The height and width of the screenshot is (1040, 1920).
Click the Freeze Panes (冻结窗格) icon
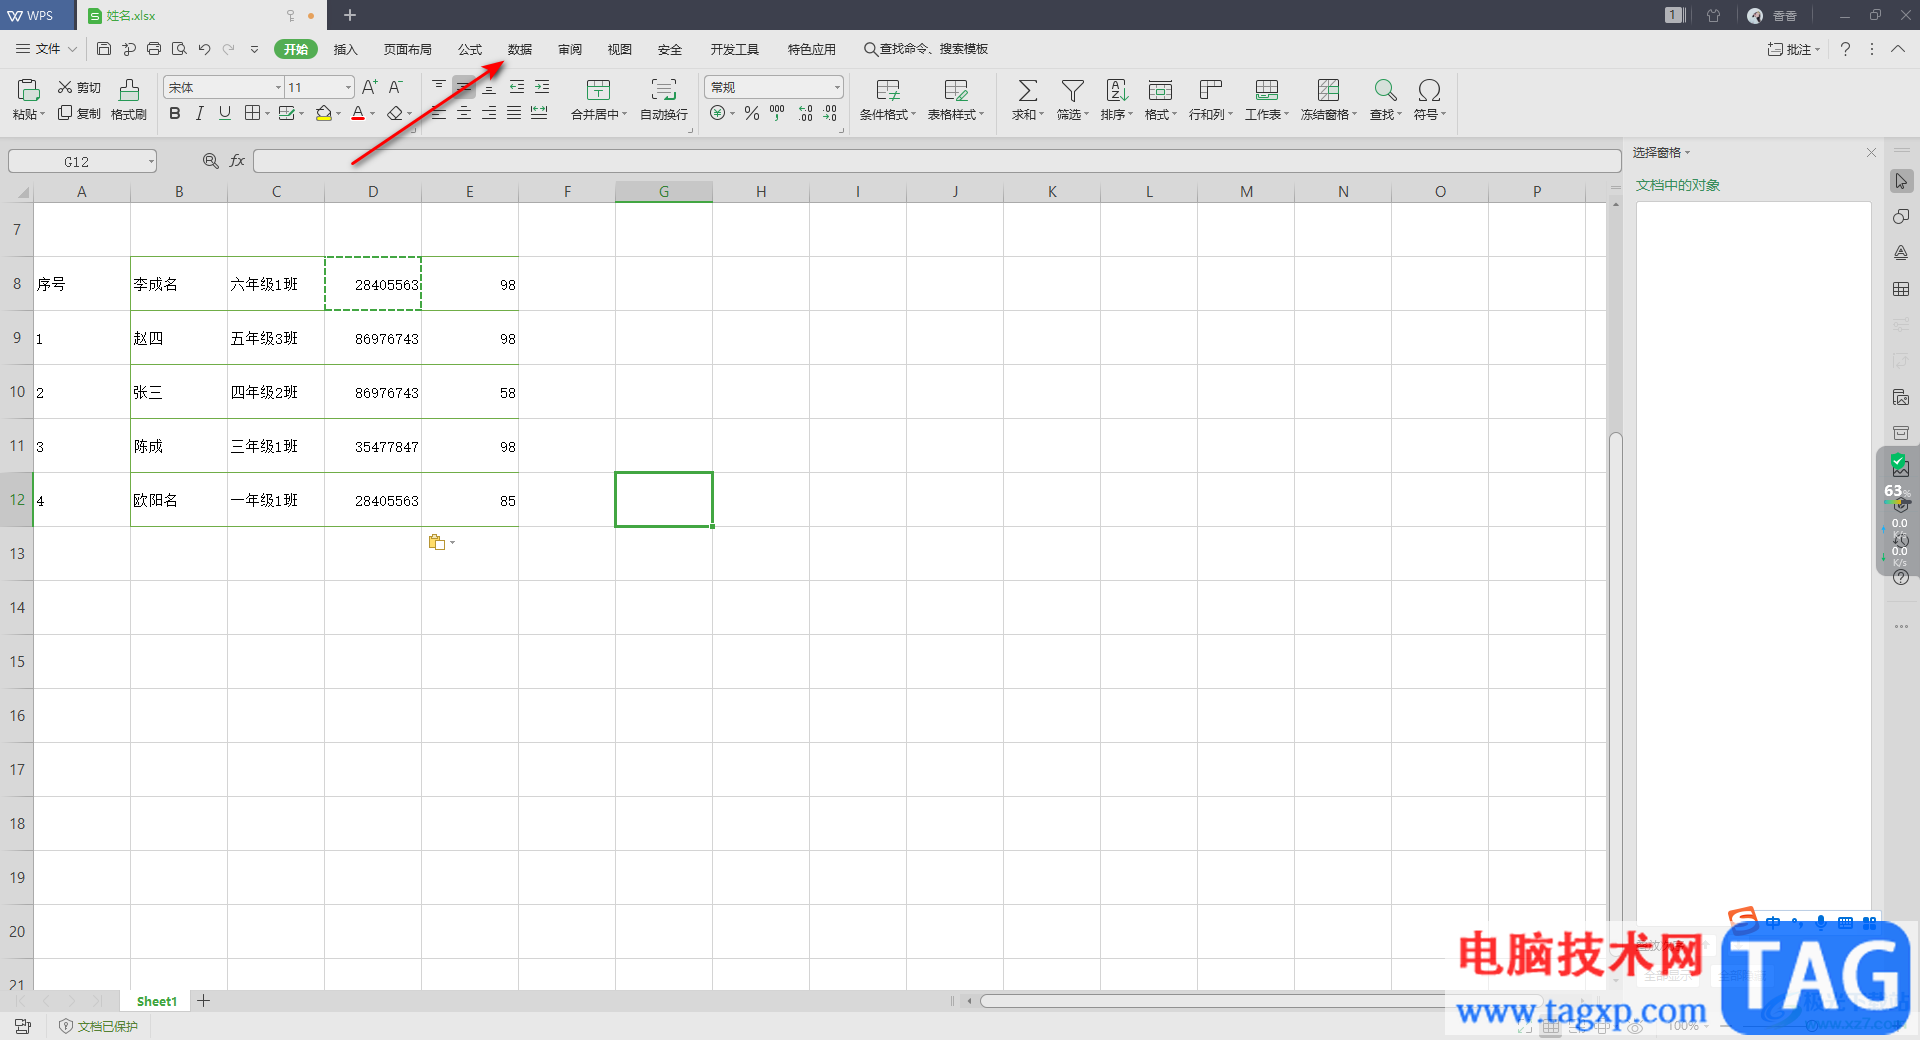(x=1328, y=91)
